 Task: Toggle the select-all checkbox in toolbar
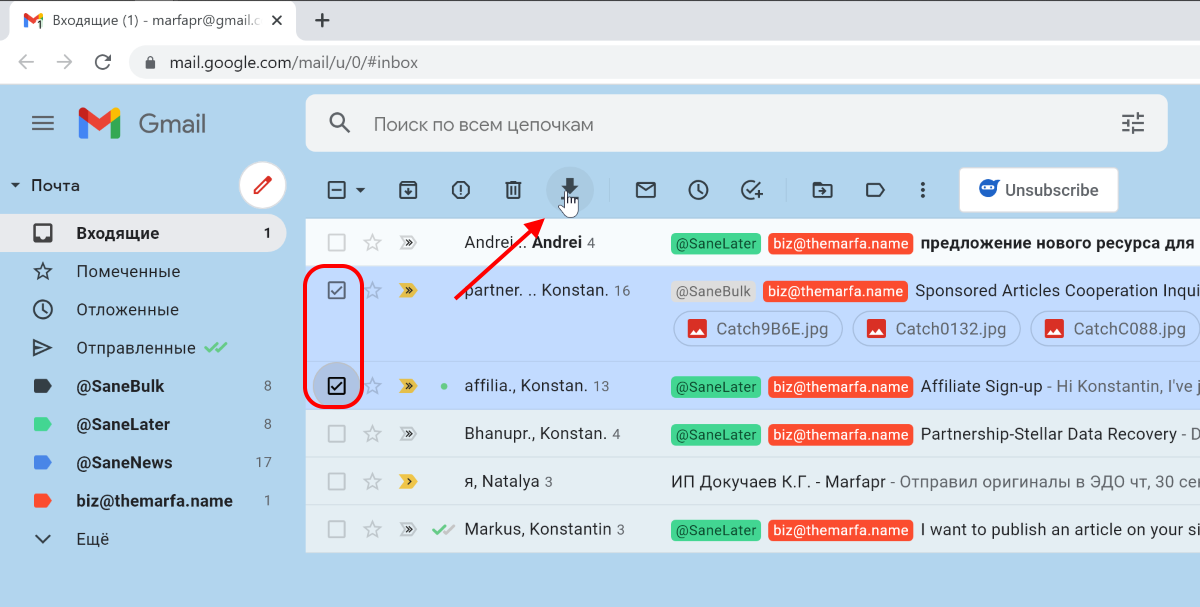[x=337, y=190]
